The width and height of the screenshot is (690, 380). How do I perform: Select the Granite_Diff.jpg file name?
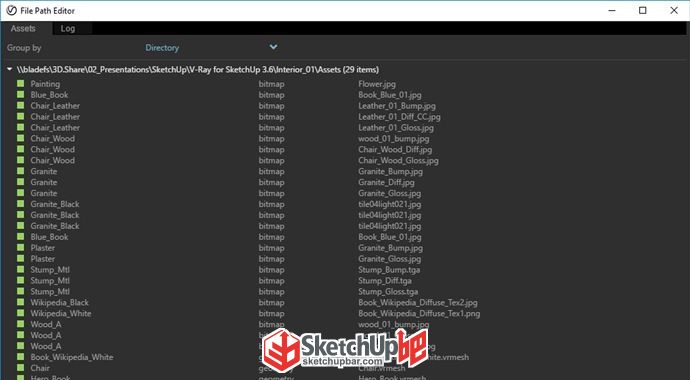click(x=386, y=182)
